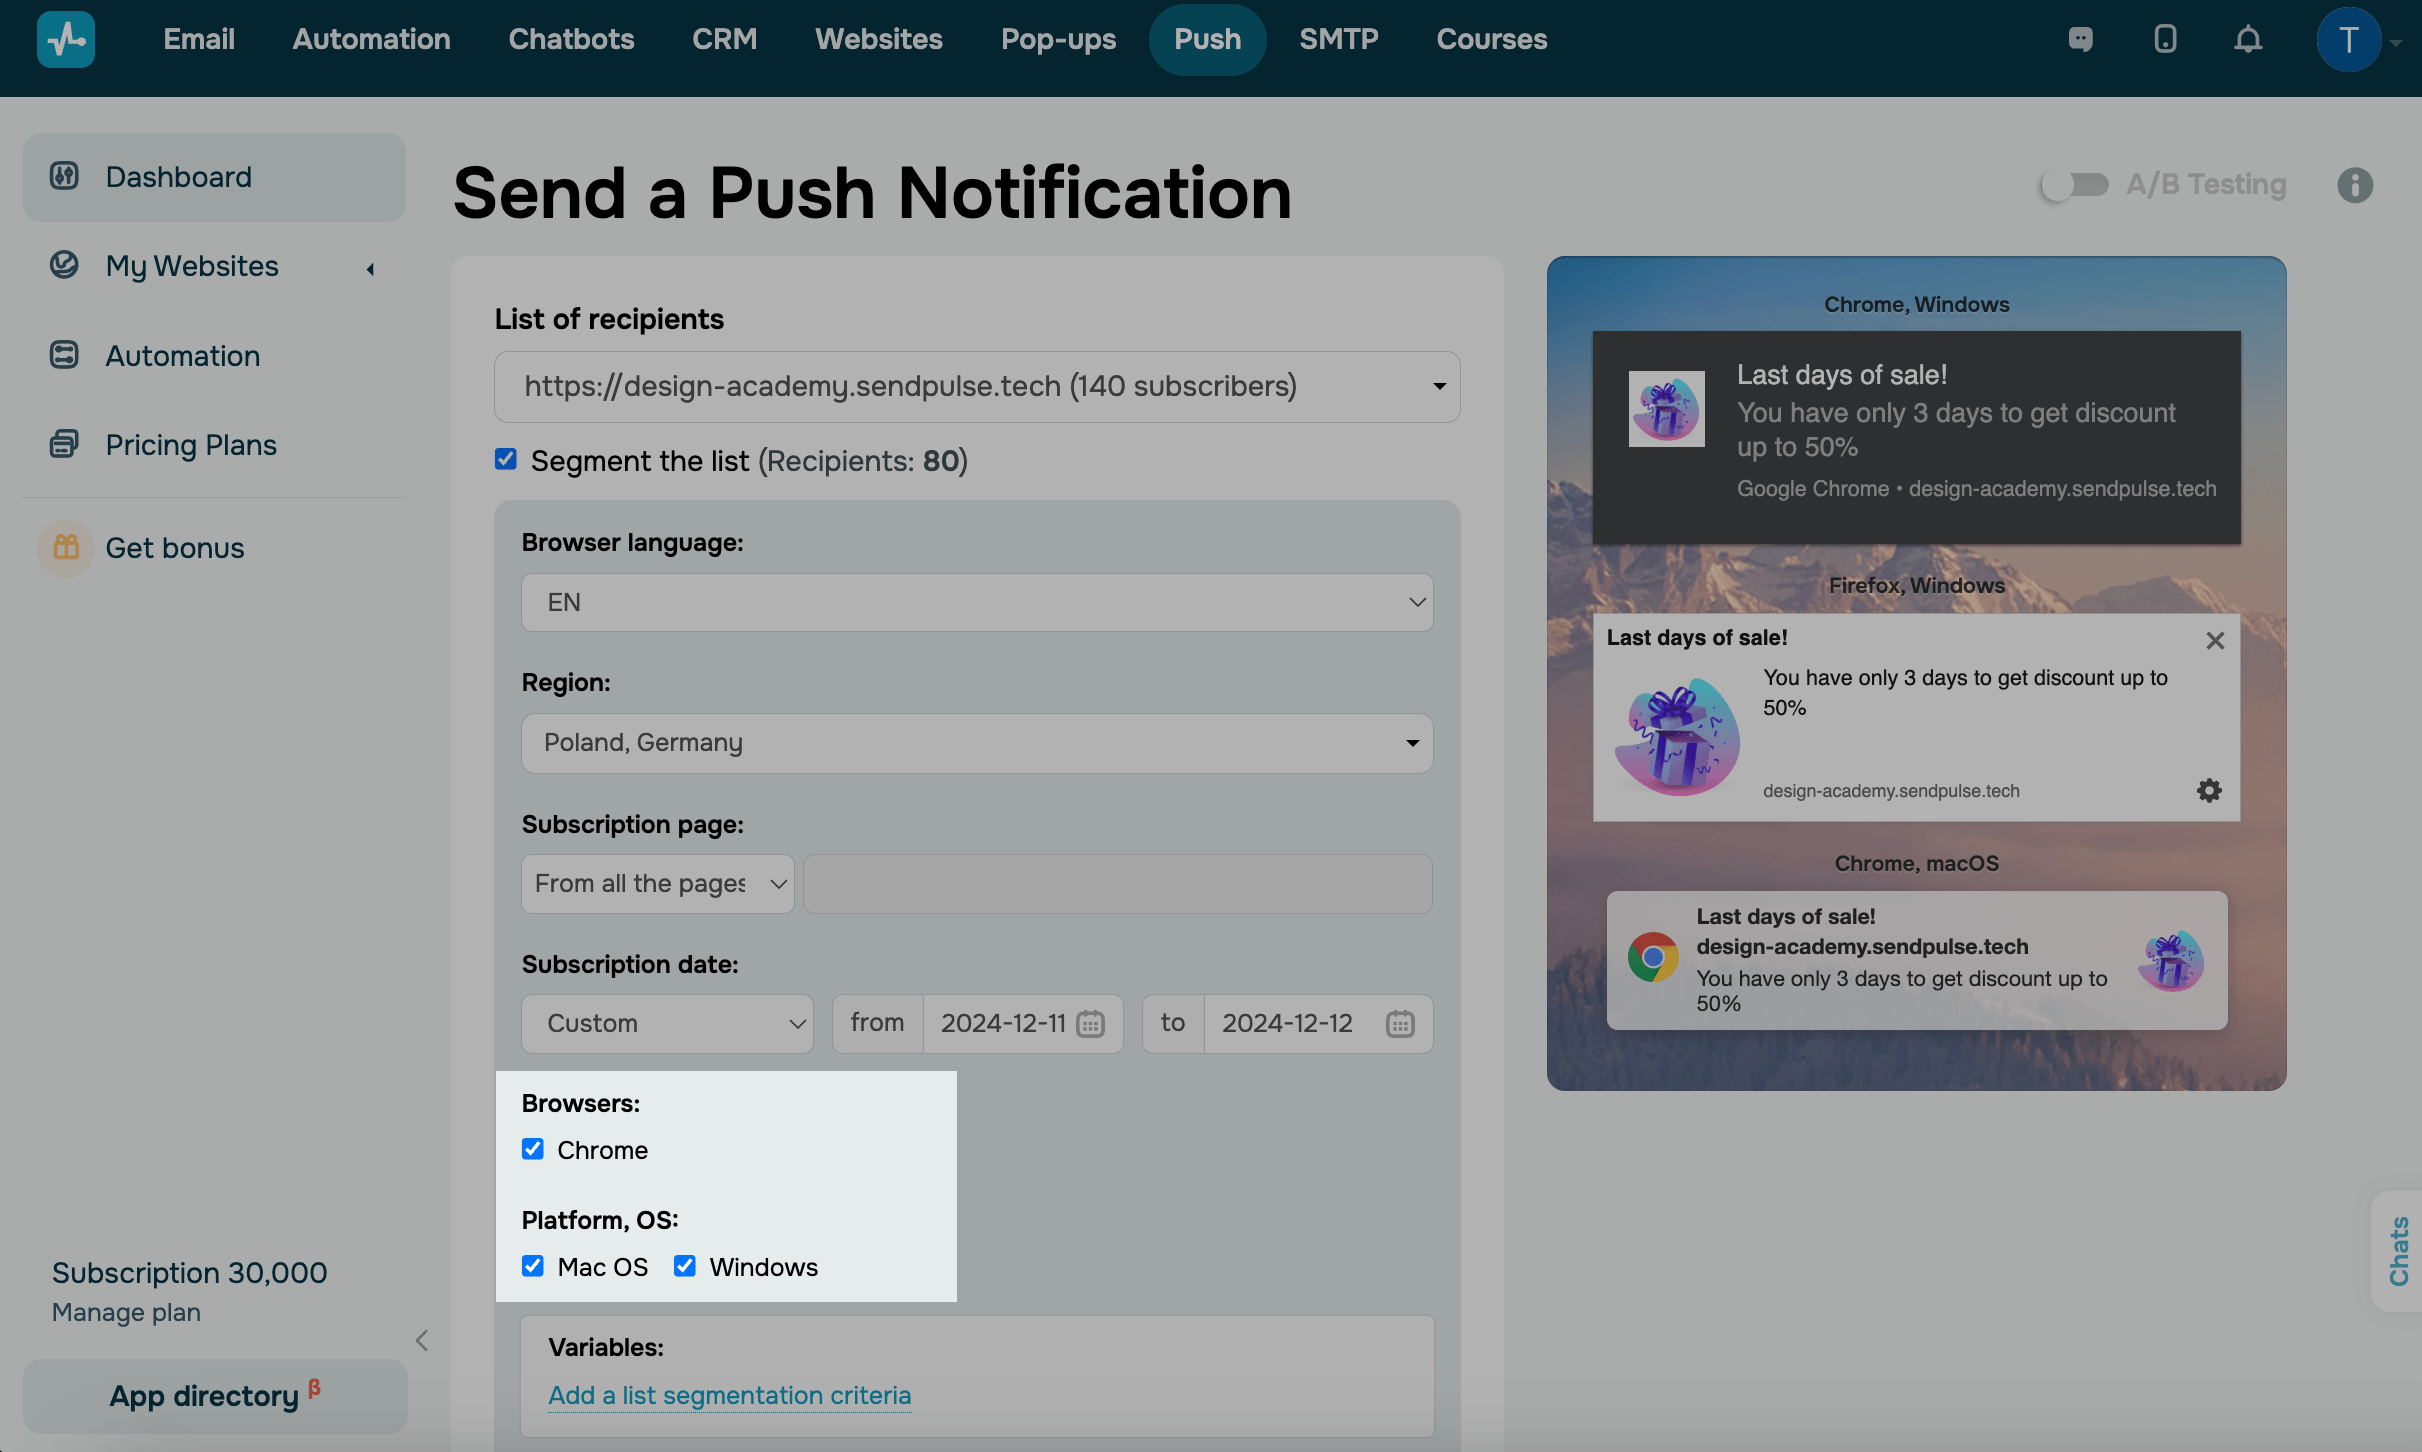Click gift image in Chrome macOS preview
This screenshot has width=2422, height=1452.
point(2171,961)
